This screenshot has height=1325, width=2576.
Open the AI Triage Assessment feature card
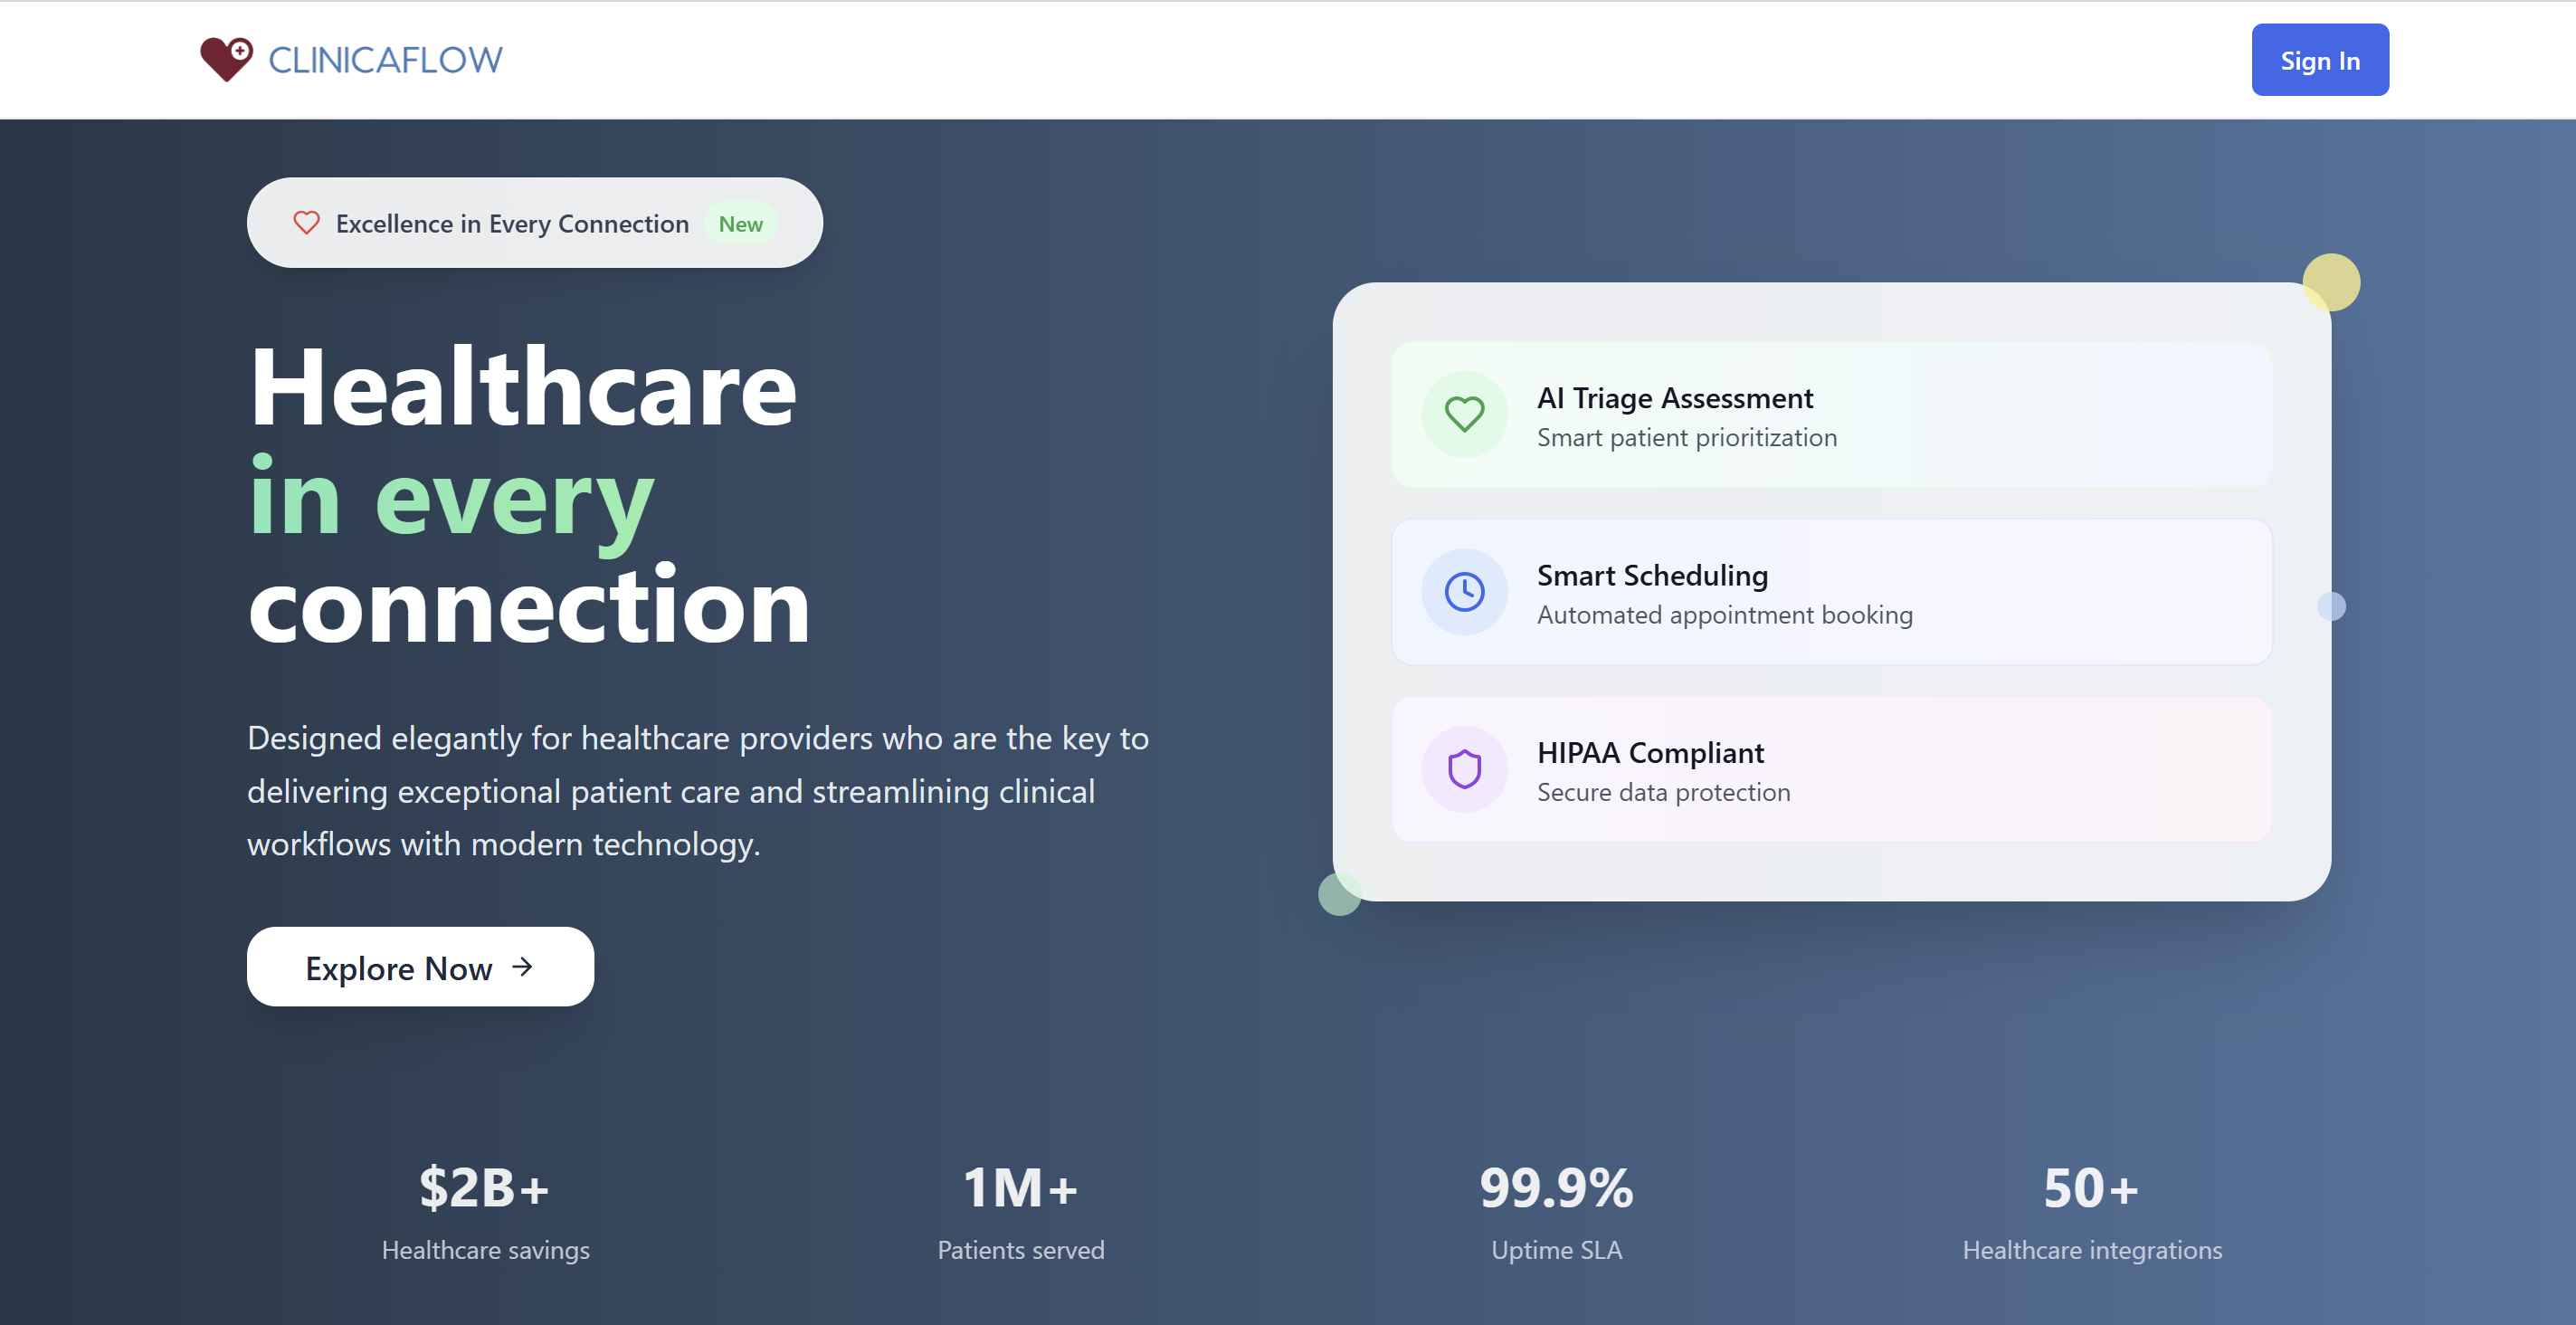click(x=1832, y=414)
